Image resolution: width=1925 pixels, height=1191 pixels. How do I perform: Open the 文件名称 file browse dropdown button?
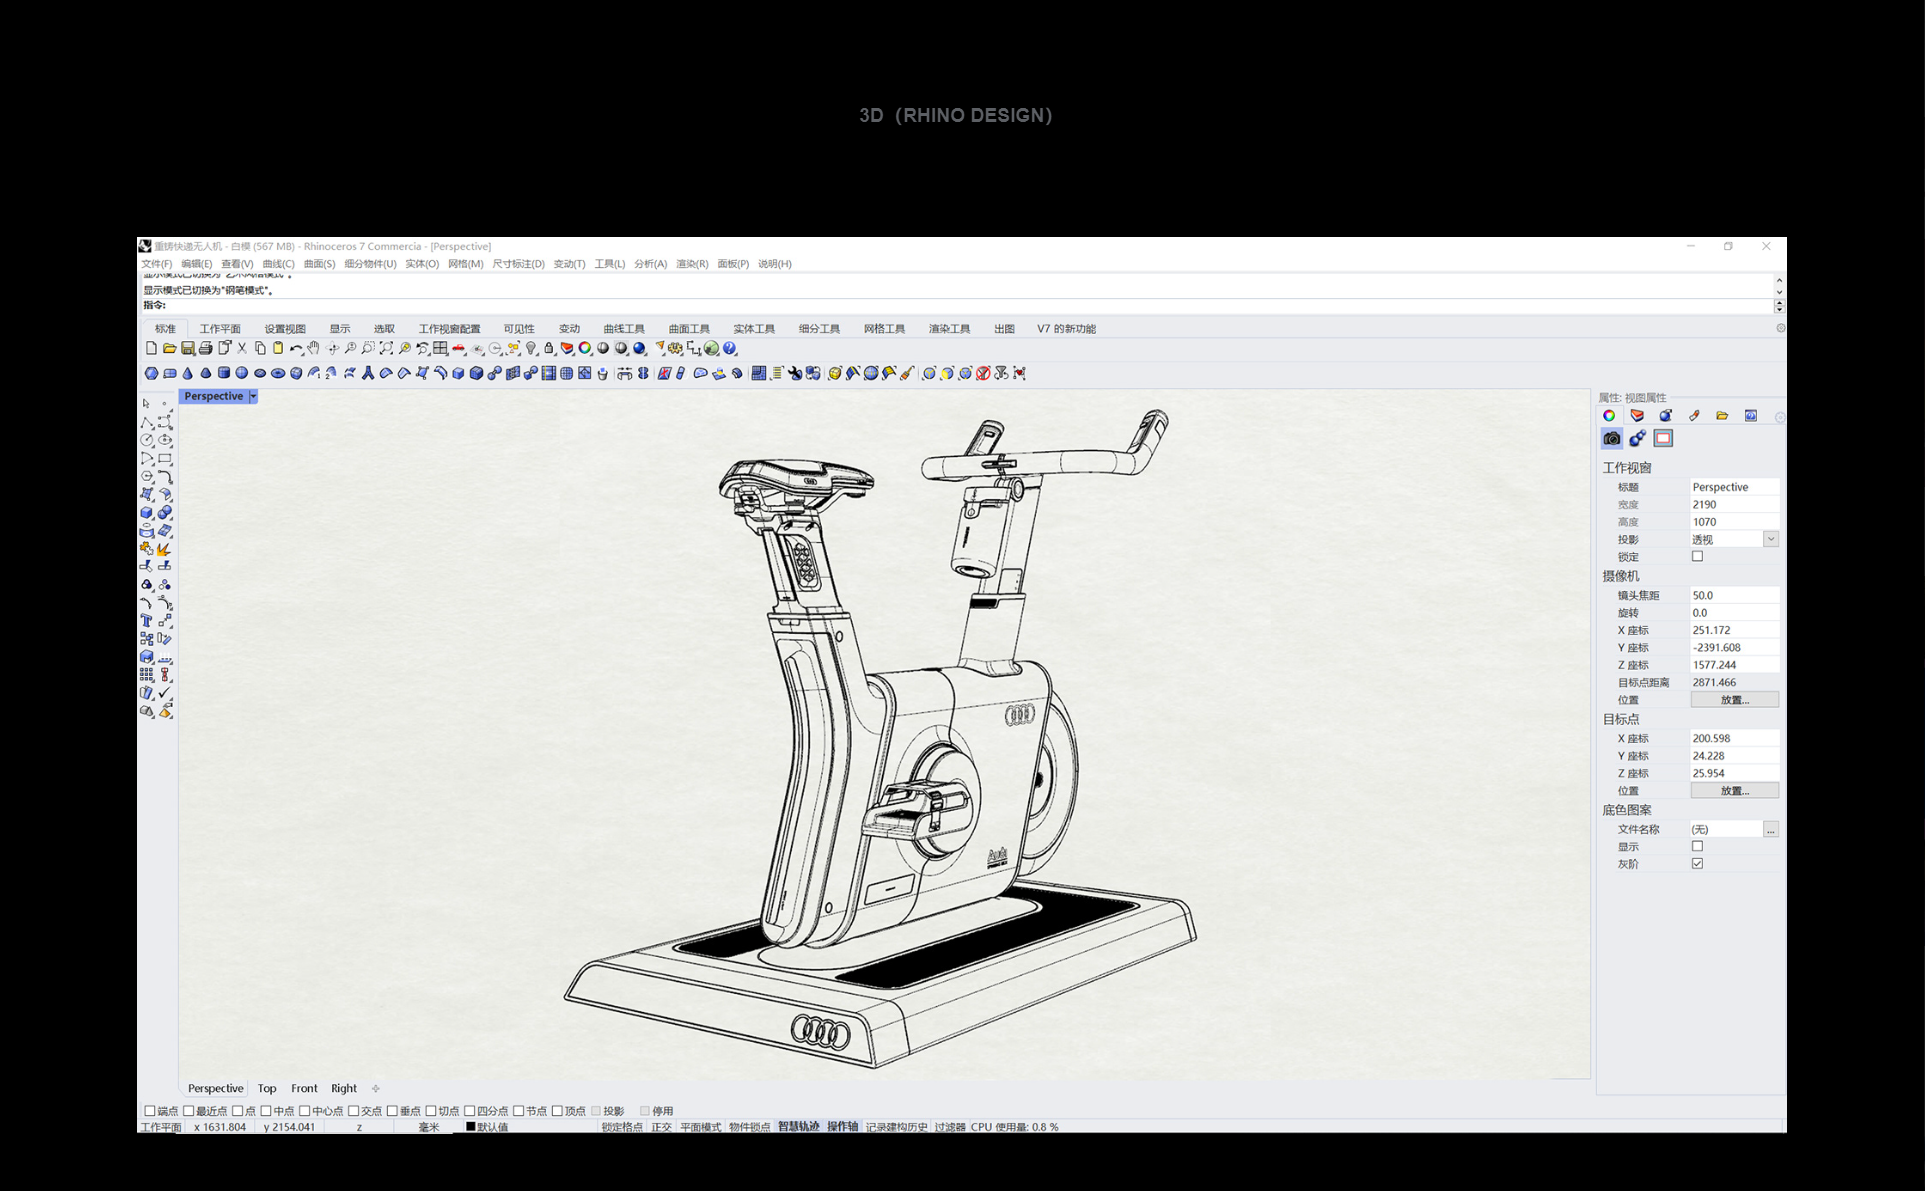click(x=1771, y=828)
